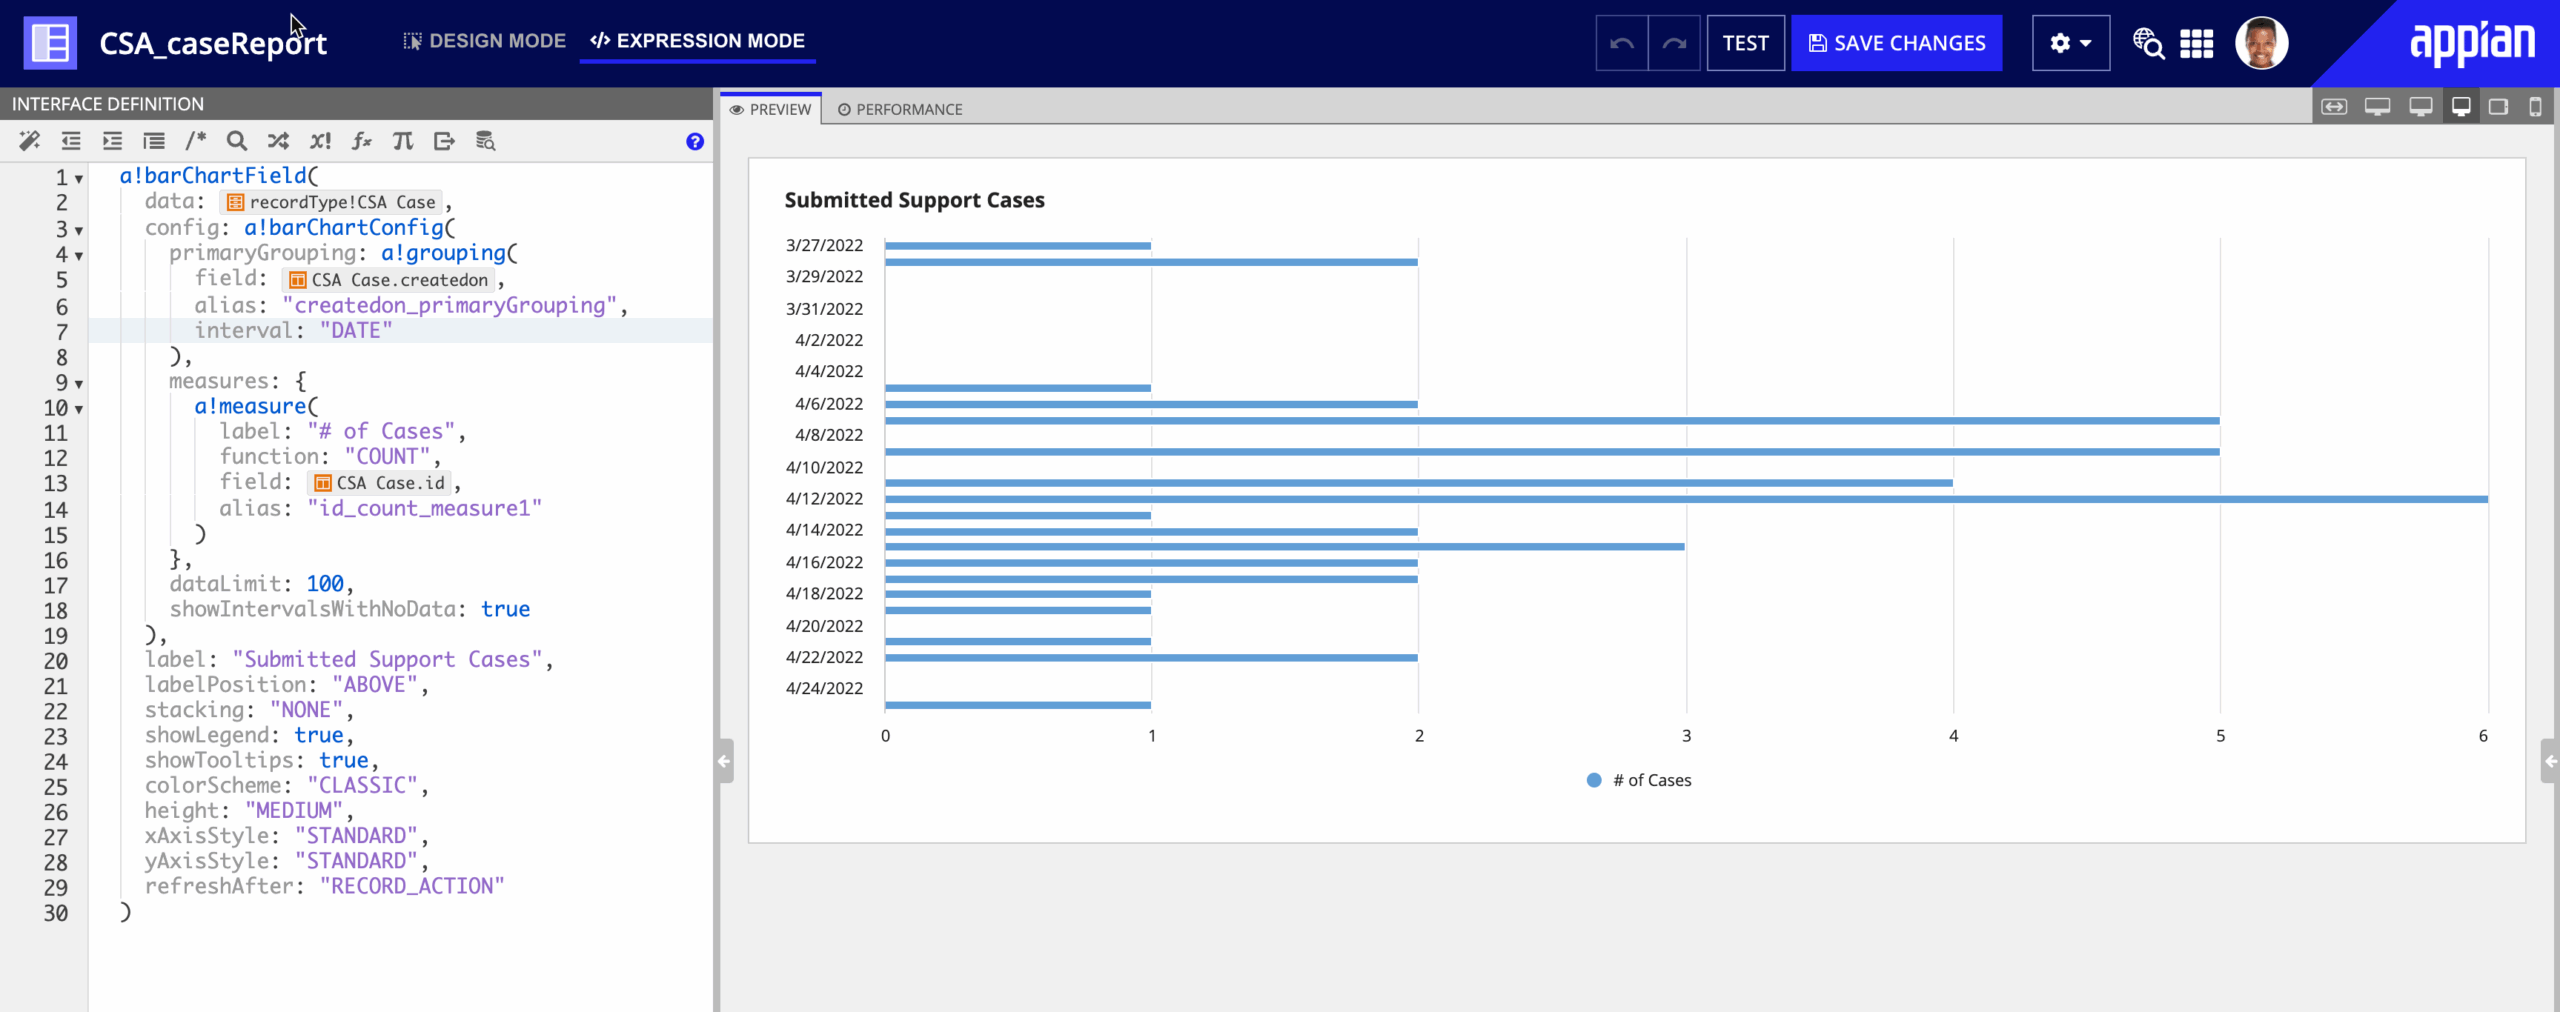Click the save-as export arrow icon
The height and width of the screenshot is (1012, 2560).
coord(444,141)
